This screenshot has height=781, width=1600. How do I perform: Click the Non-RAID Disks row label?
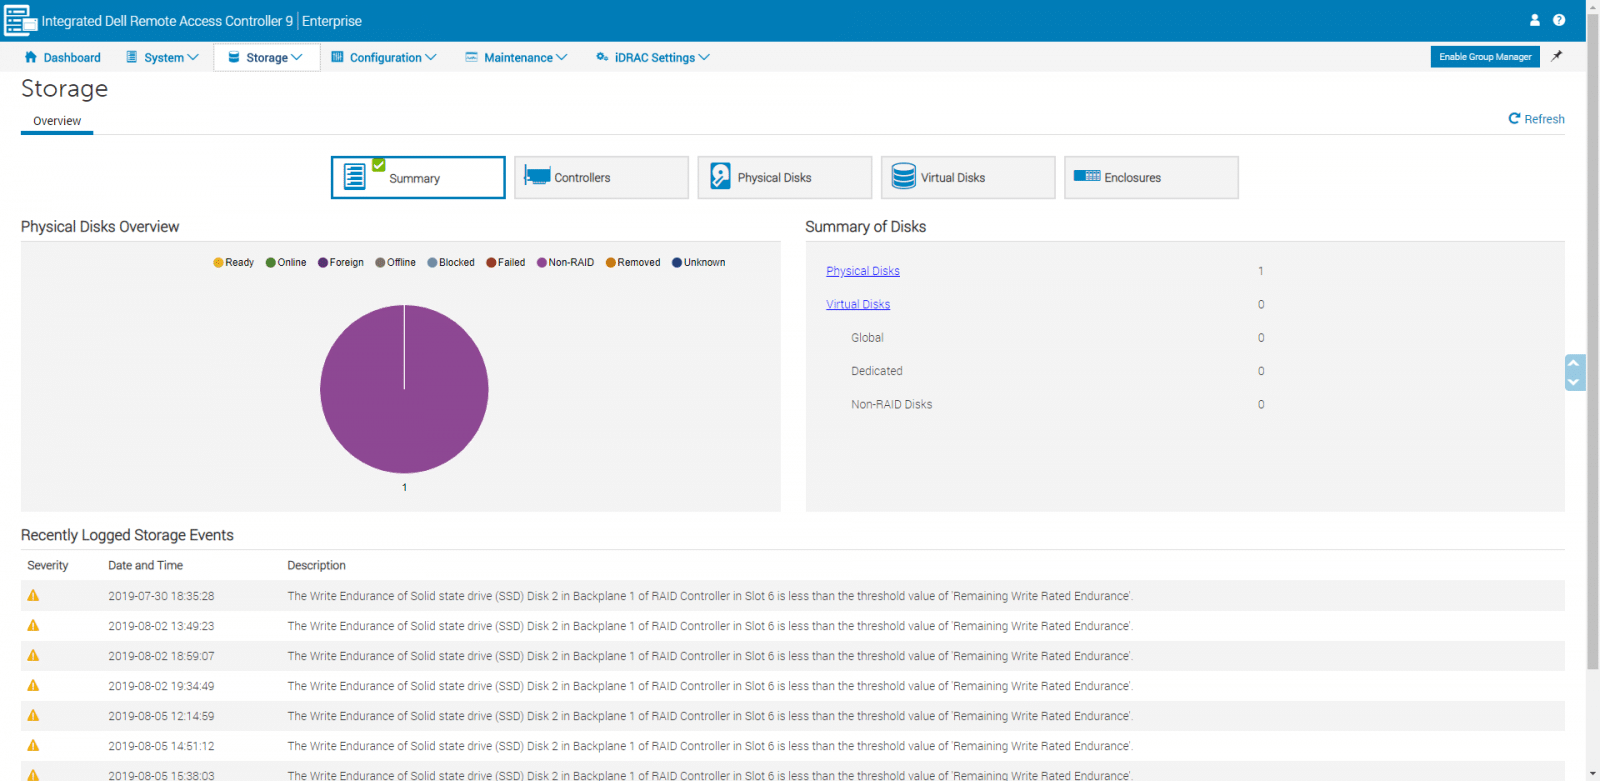[892, 404]
